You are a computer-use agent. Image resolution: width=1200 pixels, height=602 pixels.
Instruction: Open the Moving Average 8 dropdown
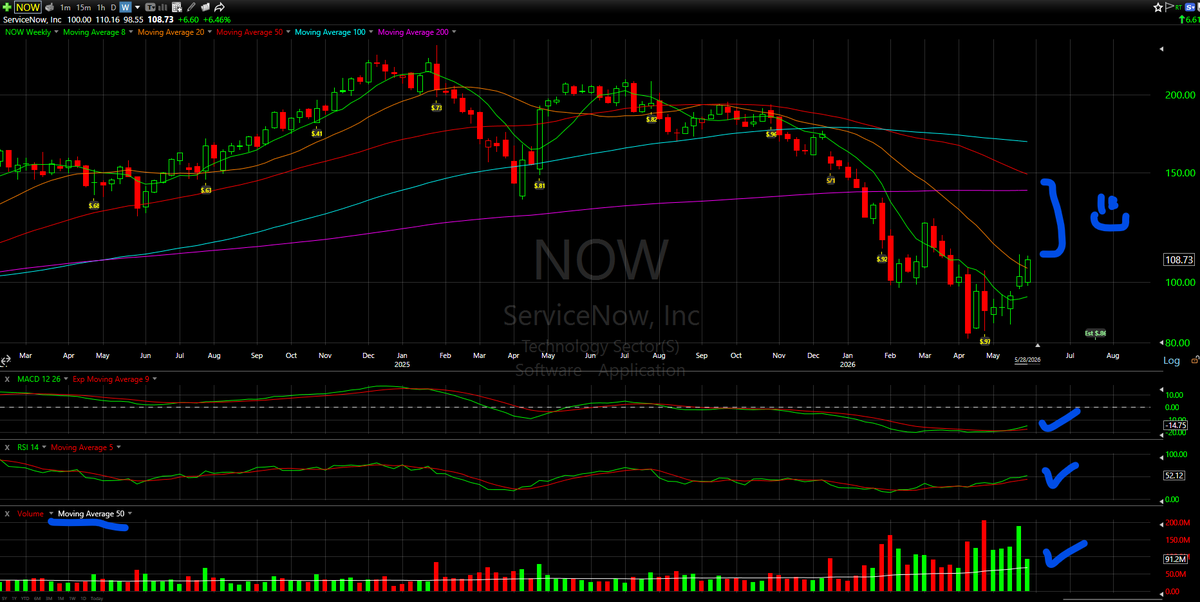pyautogui.click(x=131, y=32)
